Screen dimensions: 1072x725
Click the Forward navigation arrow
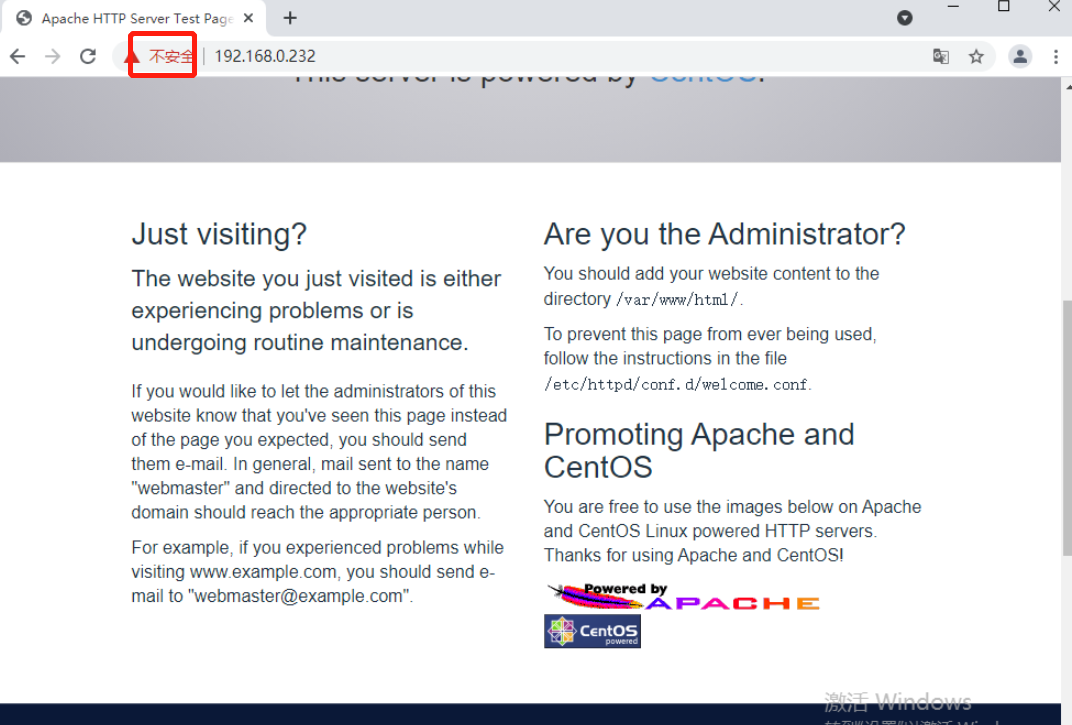(52, 57)
